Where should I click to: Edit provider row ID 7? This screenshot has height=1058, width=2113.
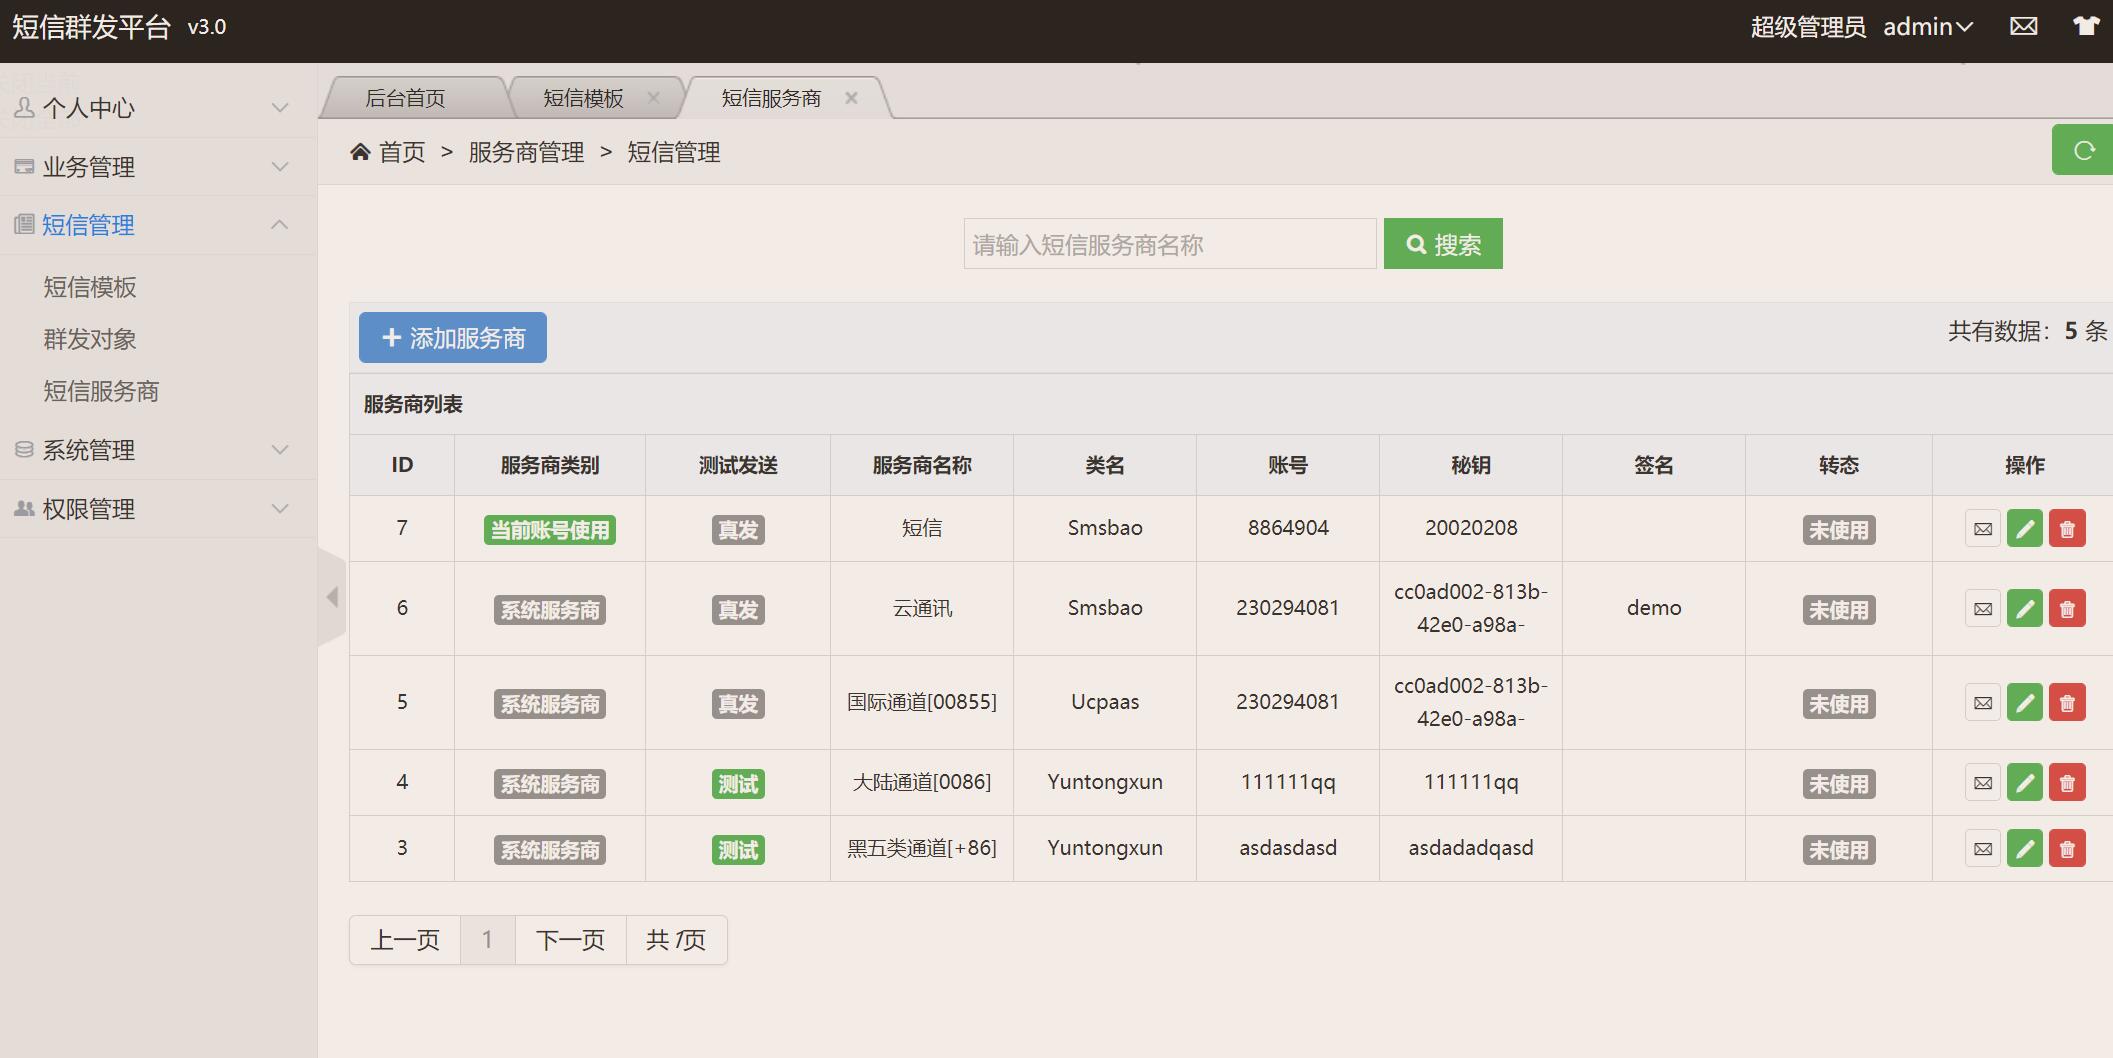(x=2025, y=529)
